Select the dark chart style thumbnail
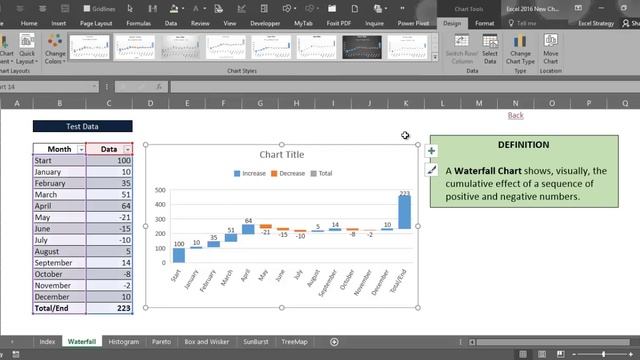Image resolution: width=640 pixels, height=360 pixels. pyautogui.click(x=362, y=47)
